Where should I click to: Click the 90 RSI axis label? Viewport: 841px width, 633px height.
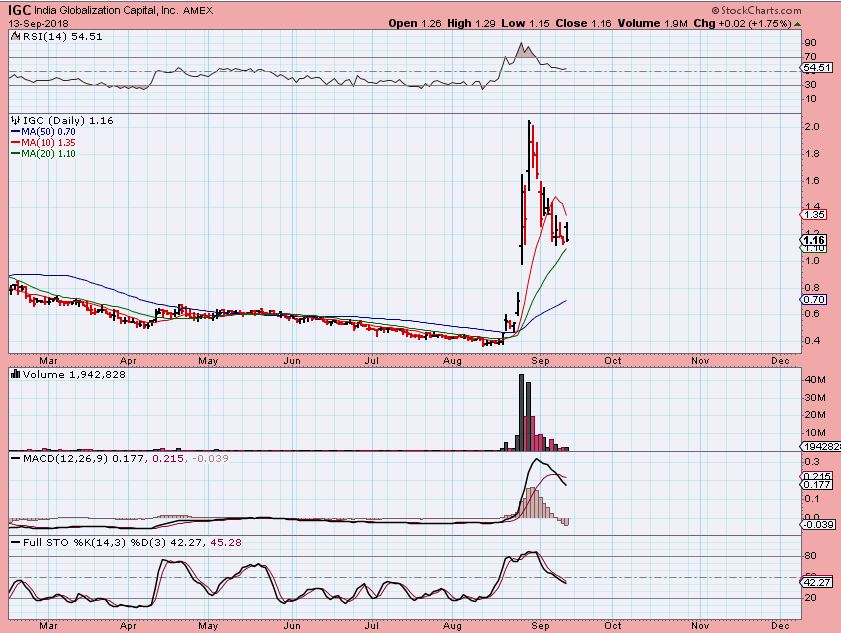[x=810, y=43]
